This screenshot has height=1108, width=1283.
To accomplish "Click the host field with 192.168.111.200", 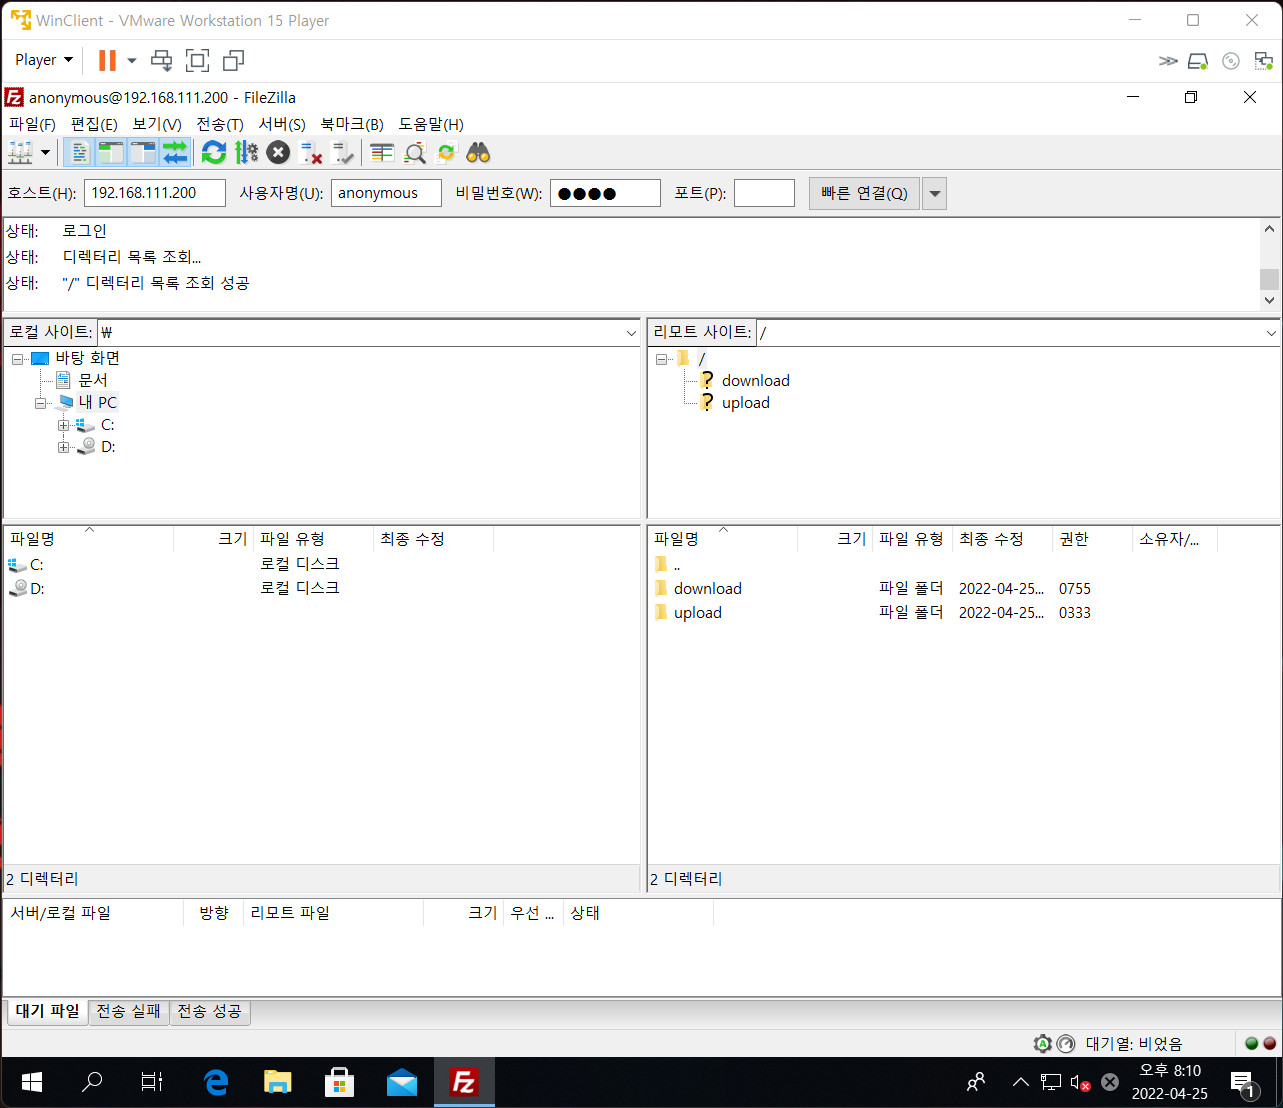I will click(155, 193).
